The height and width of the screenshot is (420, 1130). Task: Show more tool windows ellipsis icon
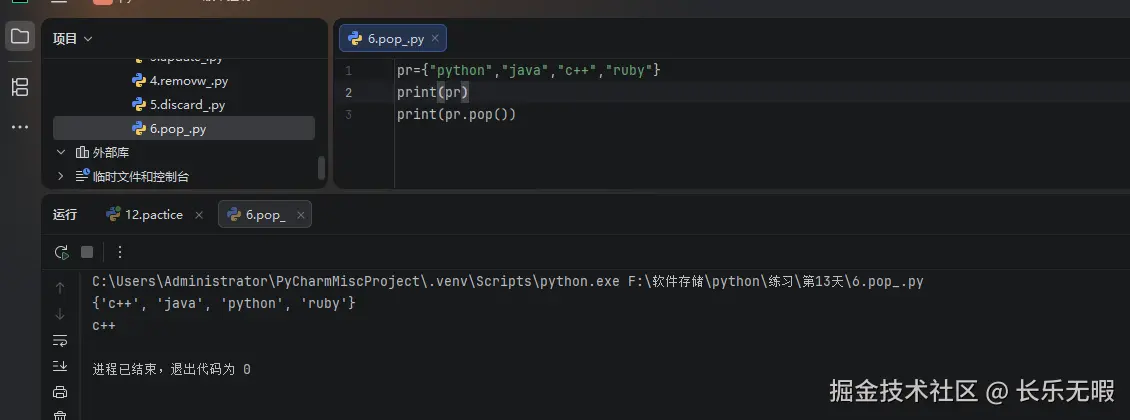[19, 128]
